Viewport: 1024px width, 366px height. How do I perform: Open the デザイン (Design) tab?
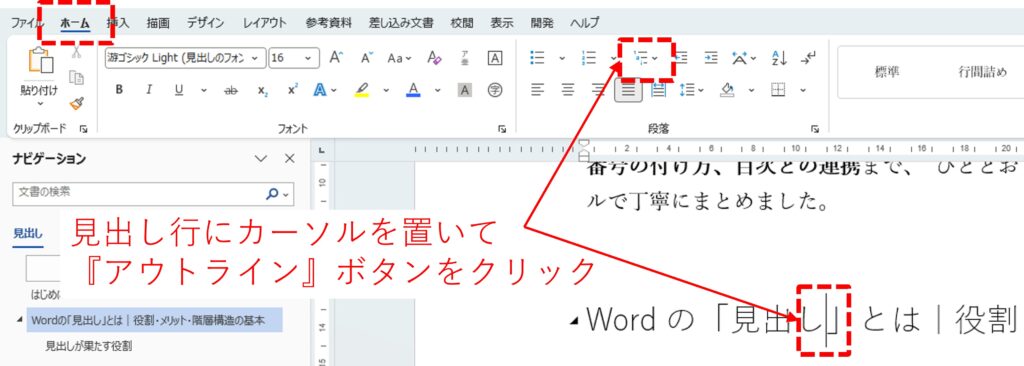(206, 23)
